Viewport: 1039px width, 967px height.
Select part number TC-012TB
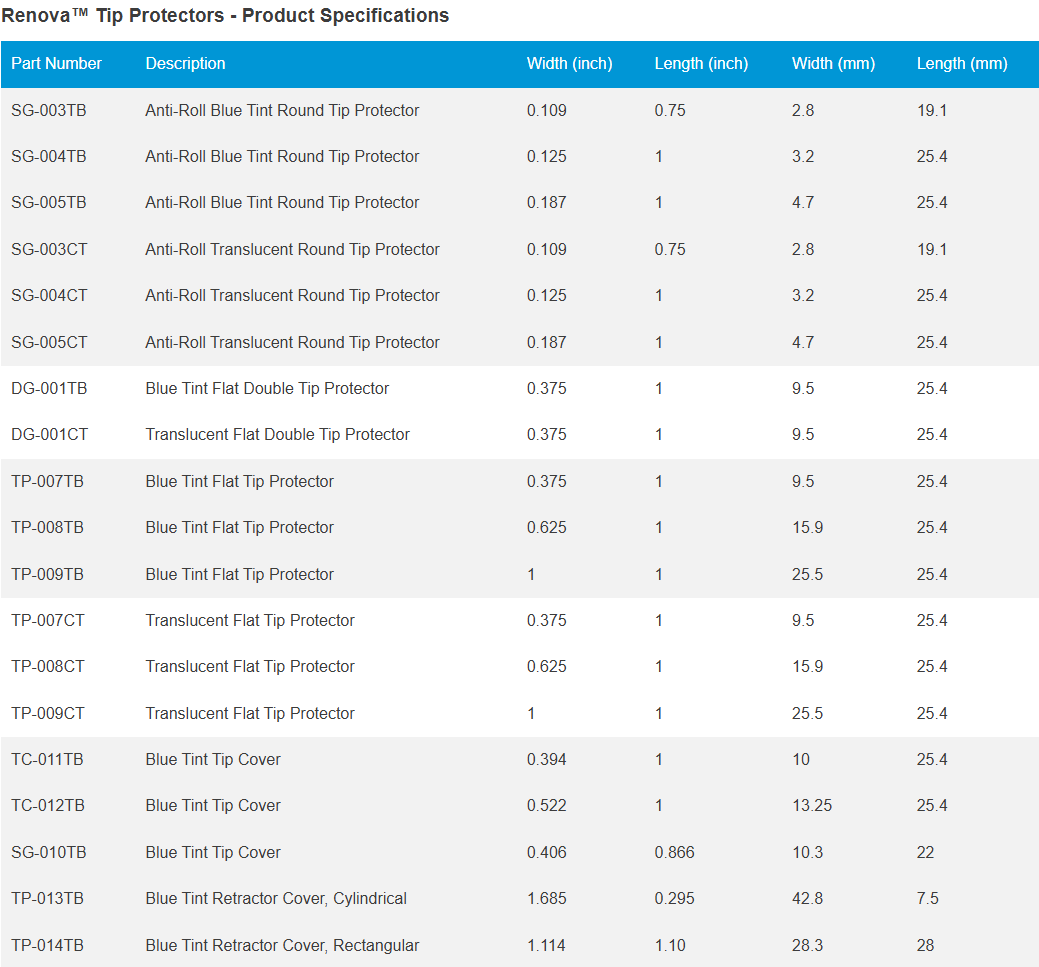pos(48,806)
